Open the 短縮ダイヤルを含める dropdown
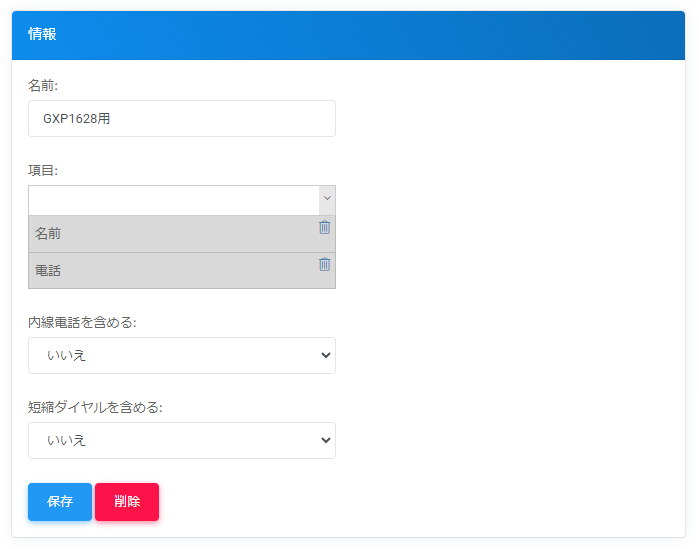This screenshot has width=699, height=549. tap(181, 440)
